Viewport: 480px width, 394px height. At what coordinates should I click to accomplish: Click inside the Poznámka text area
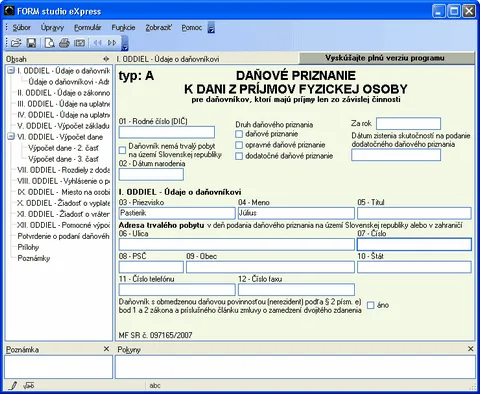tap(59, 367)
